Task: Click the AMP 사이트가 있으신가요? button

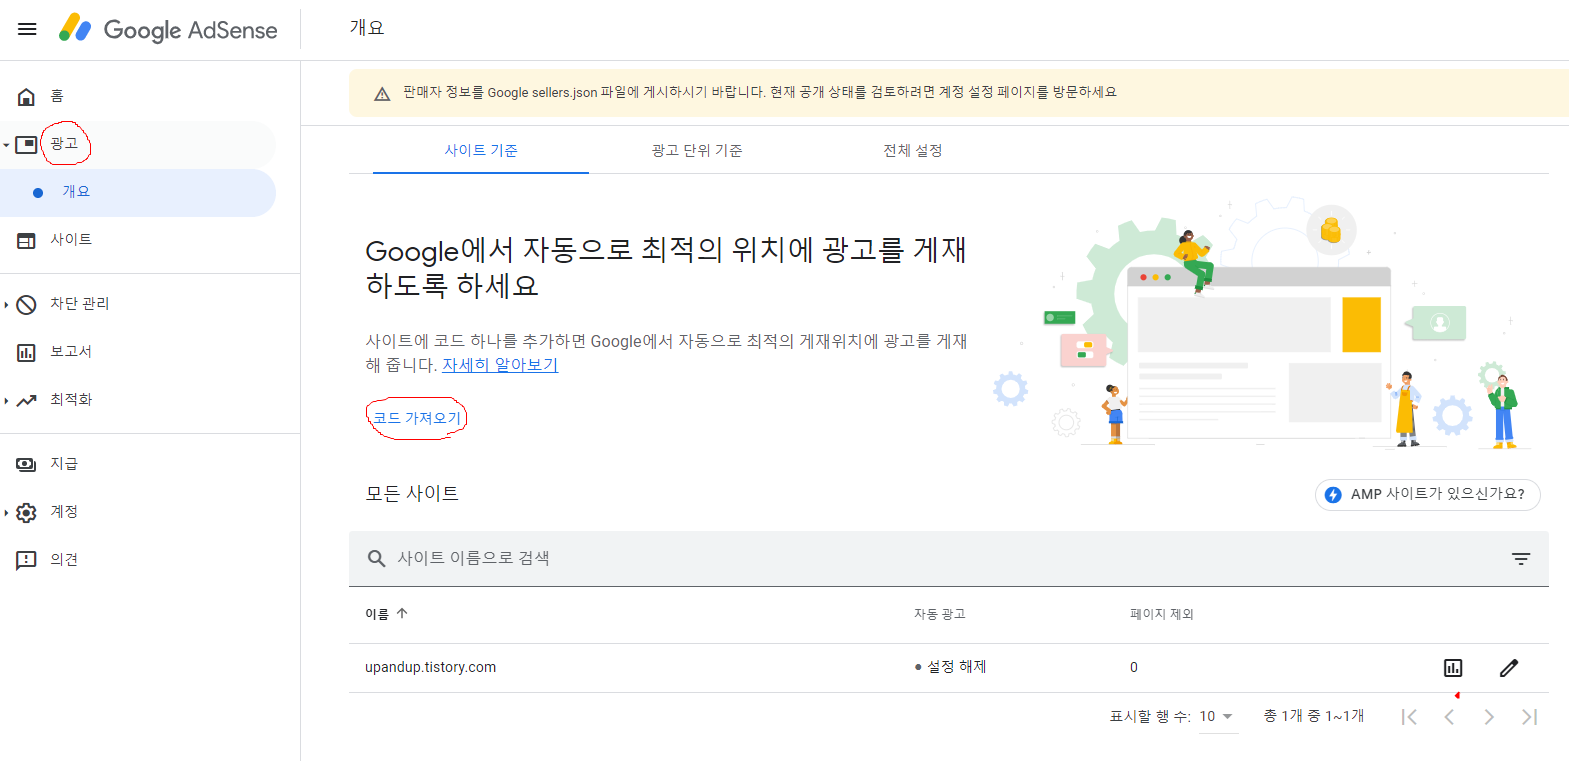Action: click(1427, 494)
